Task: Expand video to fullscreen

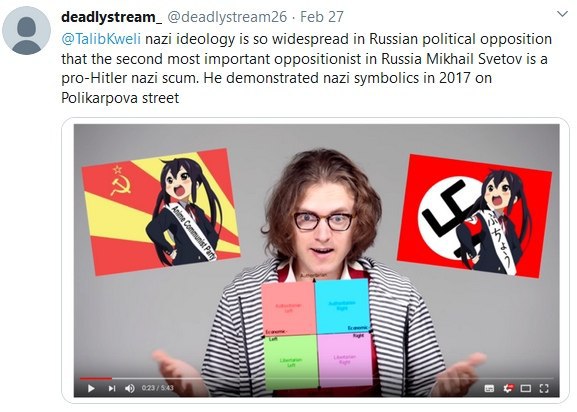Action: coord(544,388)
